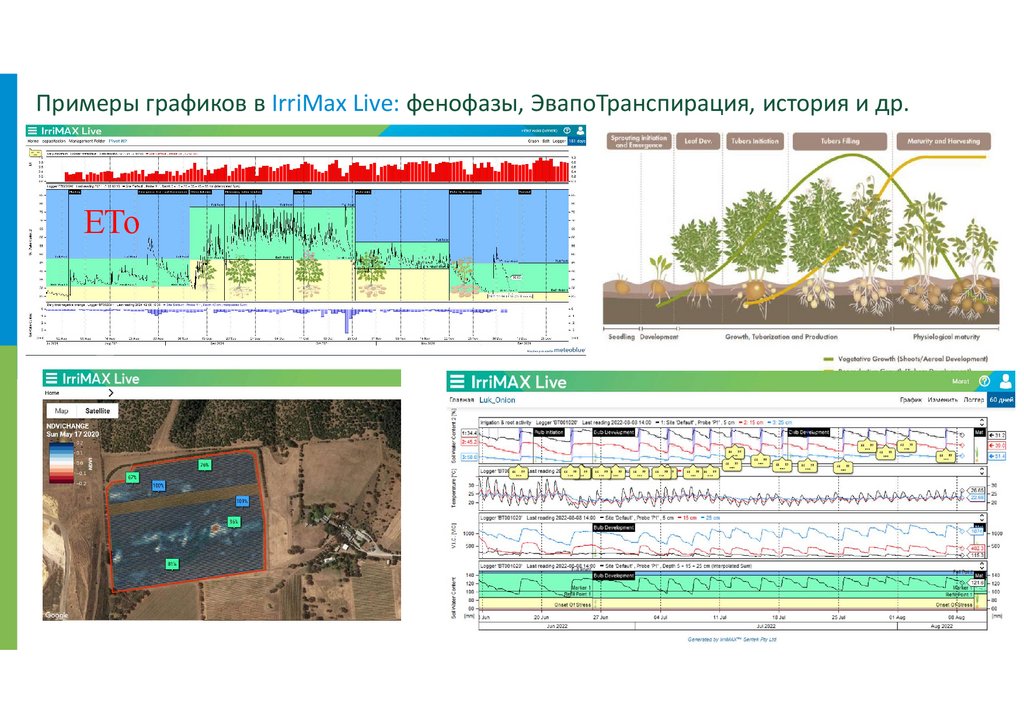
Task: Select 67% sensor marker on satellite map
Action: pyautogui.click(x=133, y=477)
